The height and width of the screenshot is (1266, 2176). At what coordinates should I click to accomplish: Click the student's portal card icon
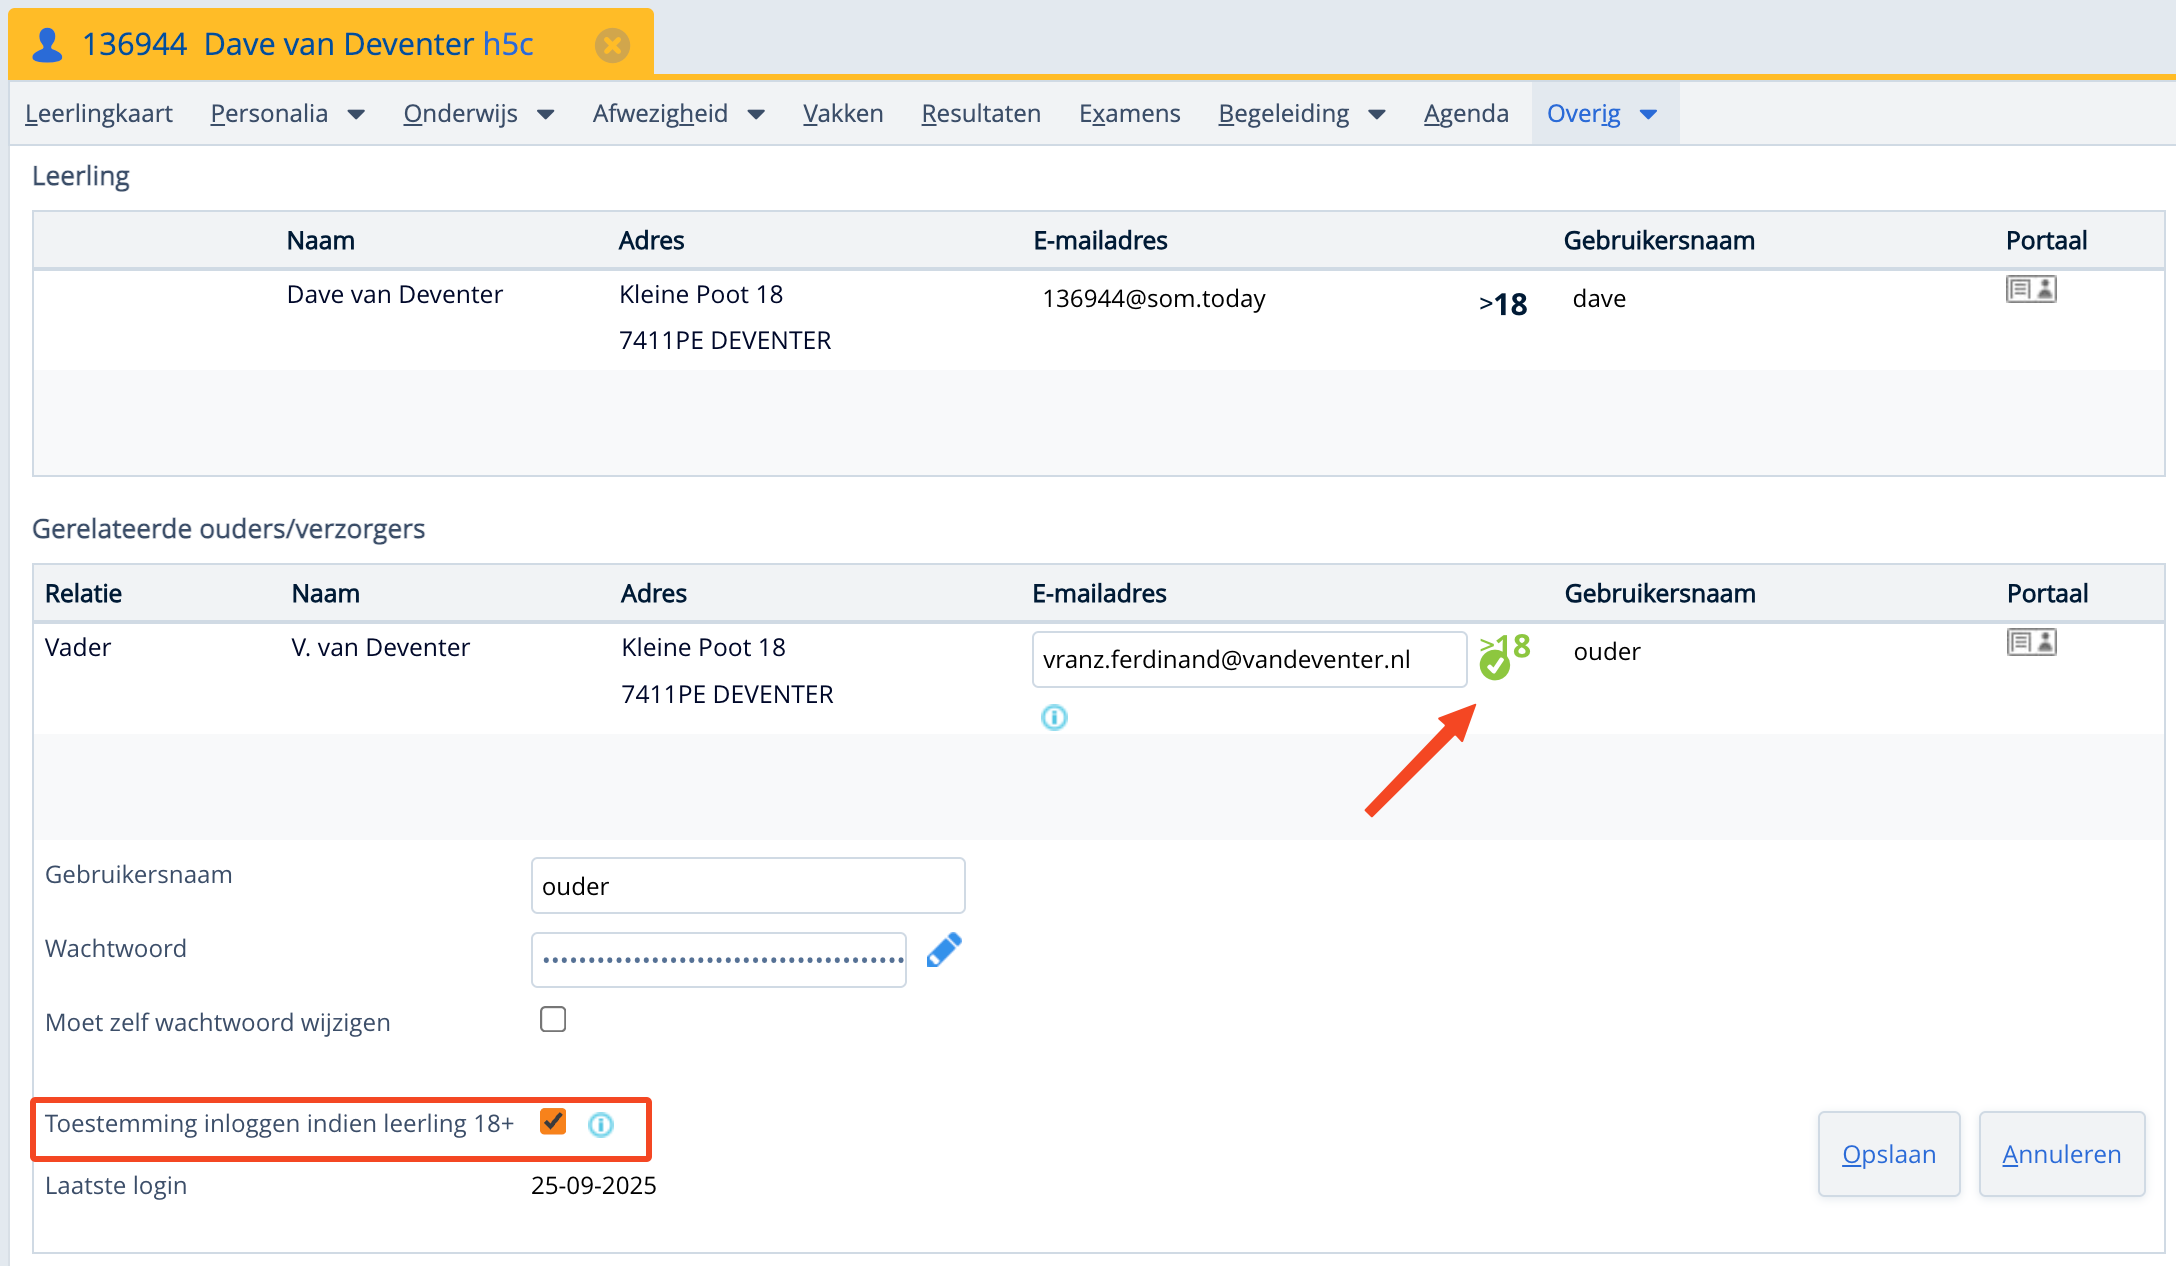(2030, 290)
